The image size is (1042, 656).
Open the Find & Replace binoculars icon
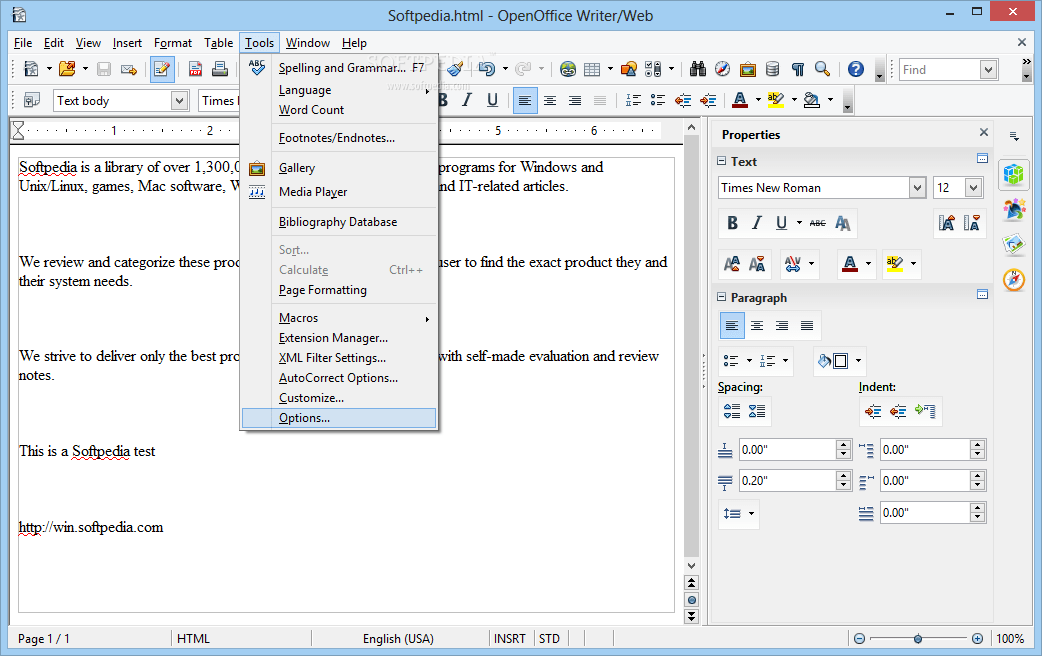pos(698,69)
